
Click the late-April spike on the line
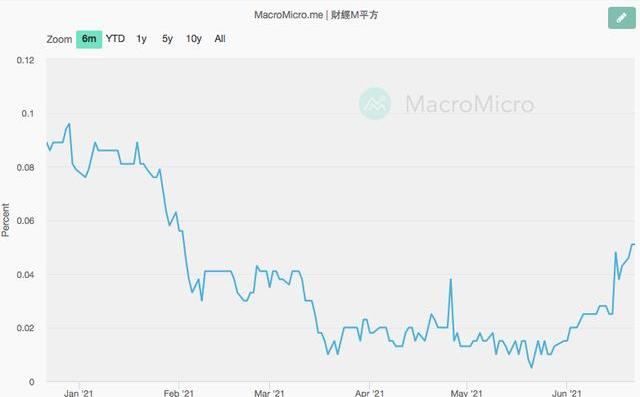pyautogui.click(x=451, y=279)
